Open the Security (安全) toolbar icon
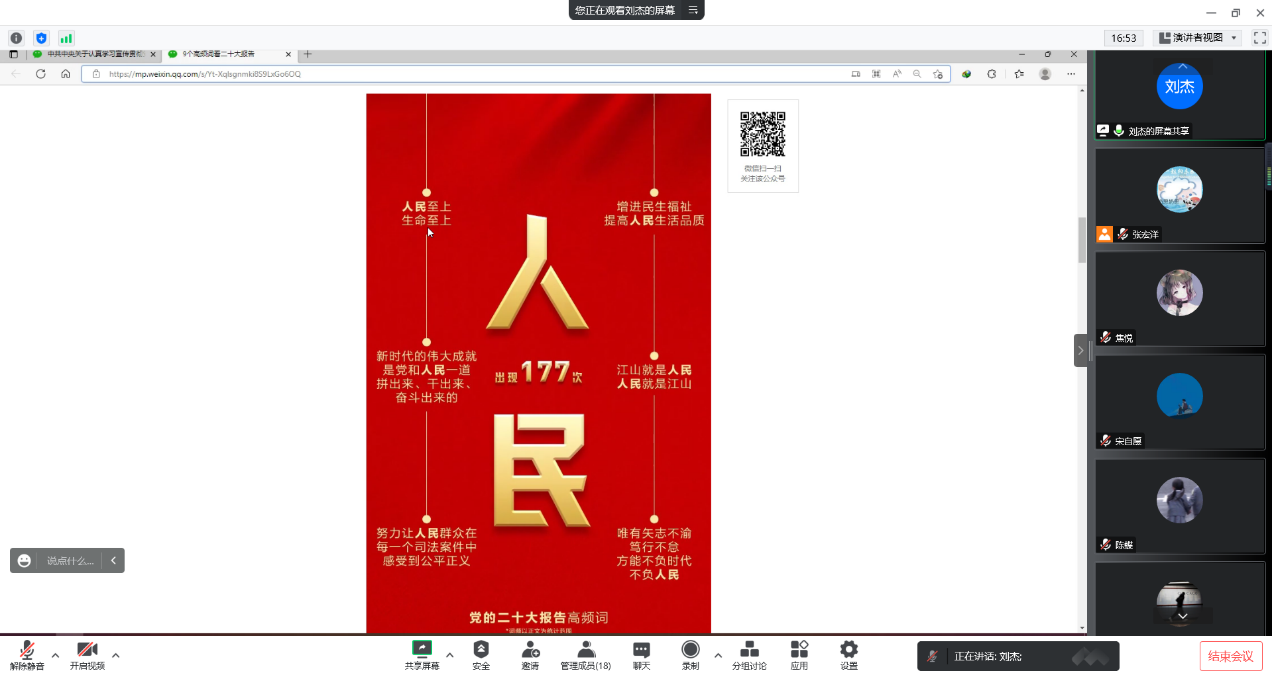The image size is (1272, 675). click(481, 655)
